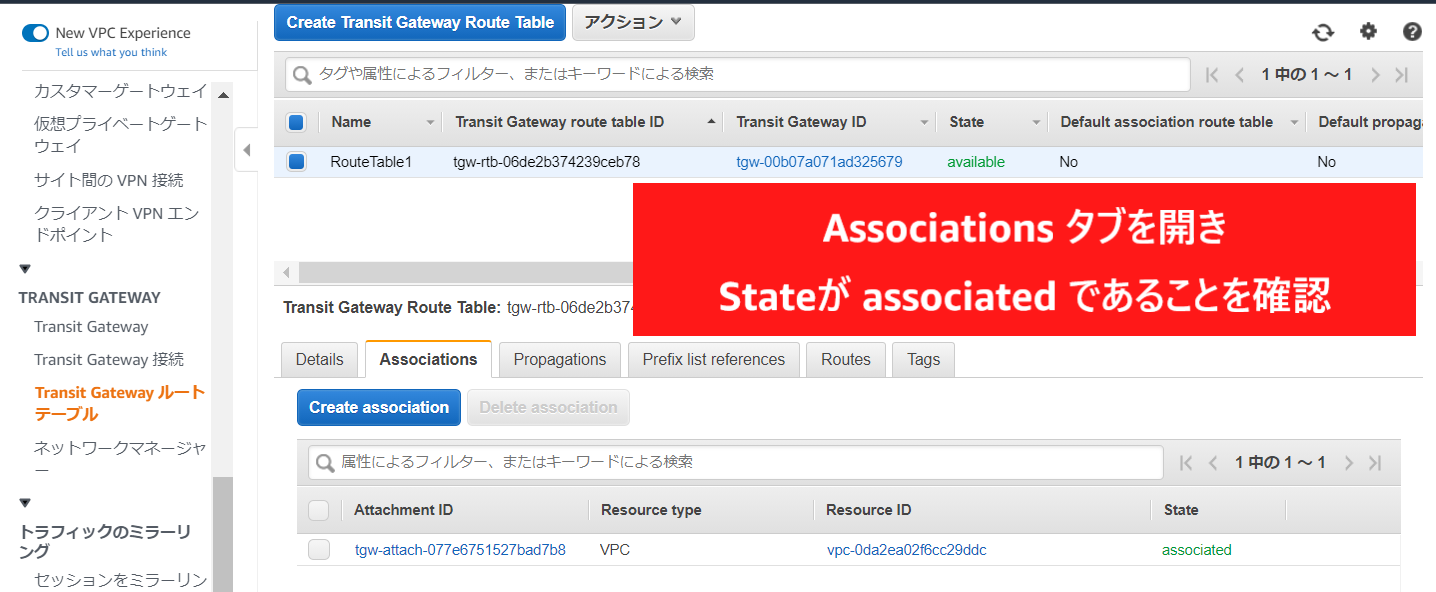Select the tgw-attach association row checkbox

point(318,550)
